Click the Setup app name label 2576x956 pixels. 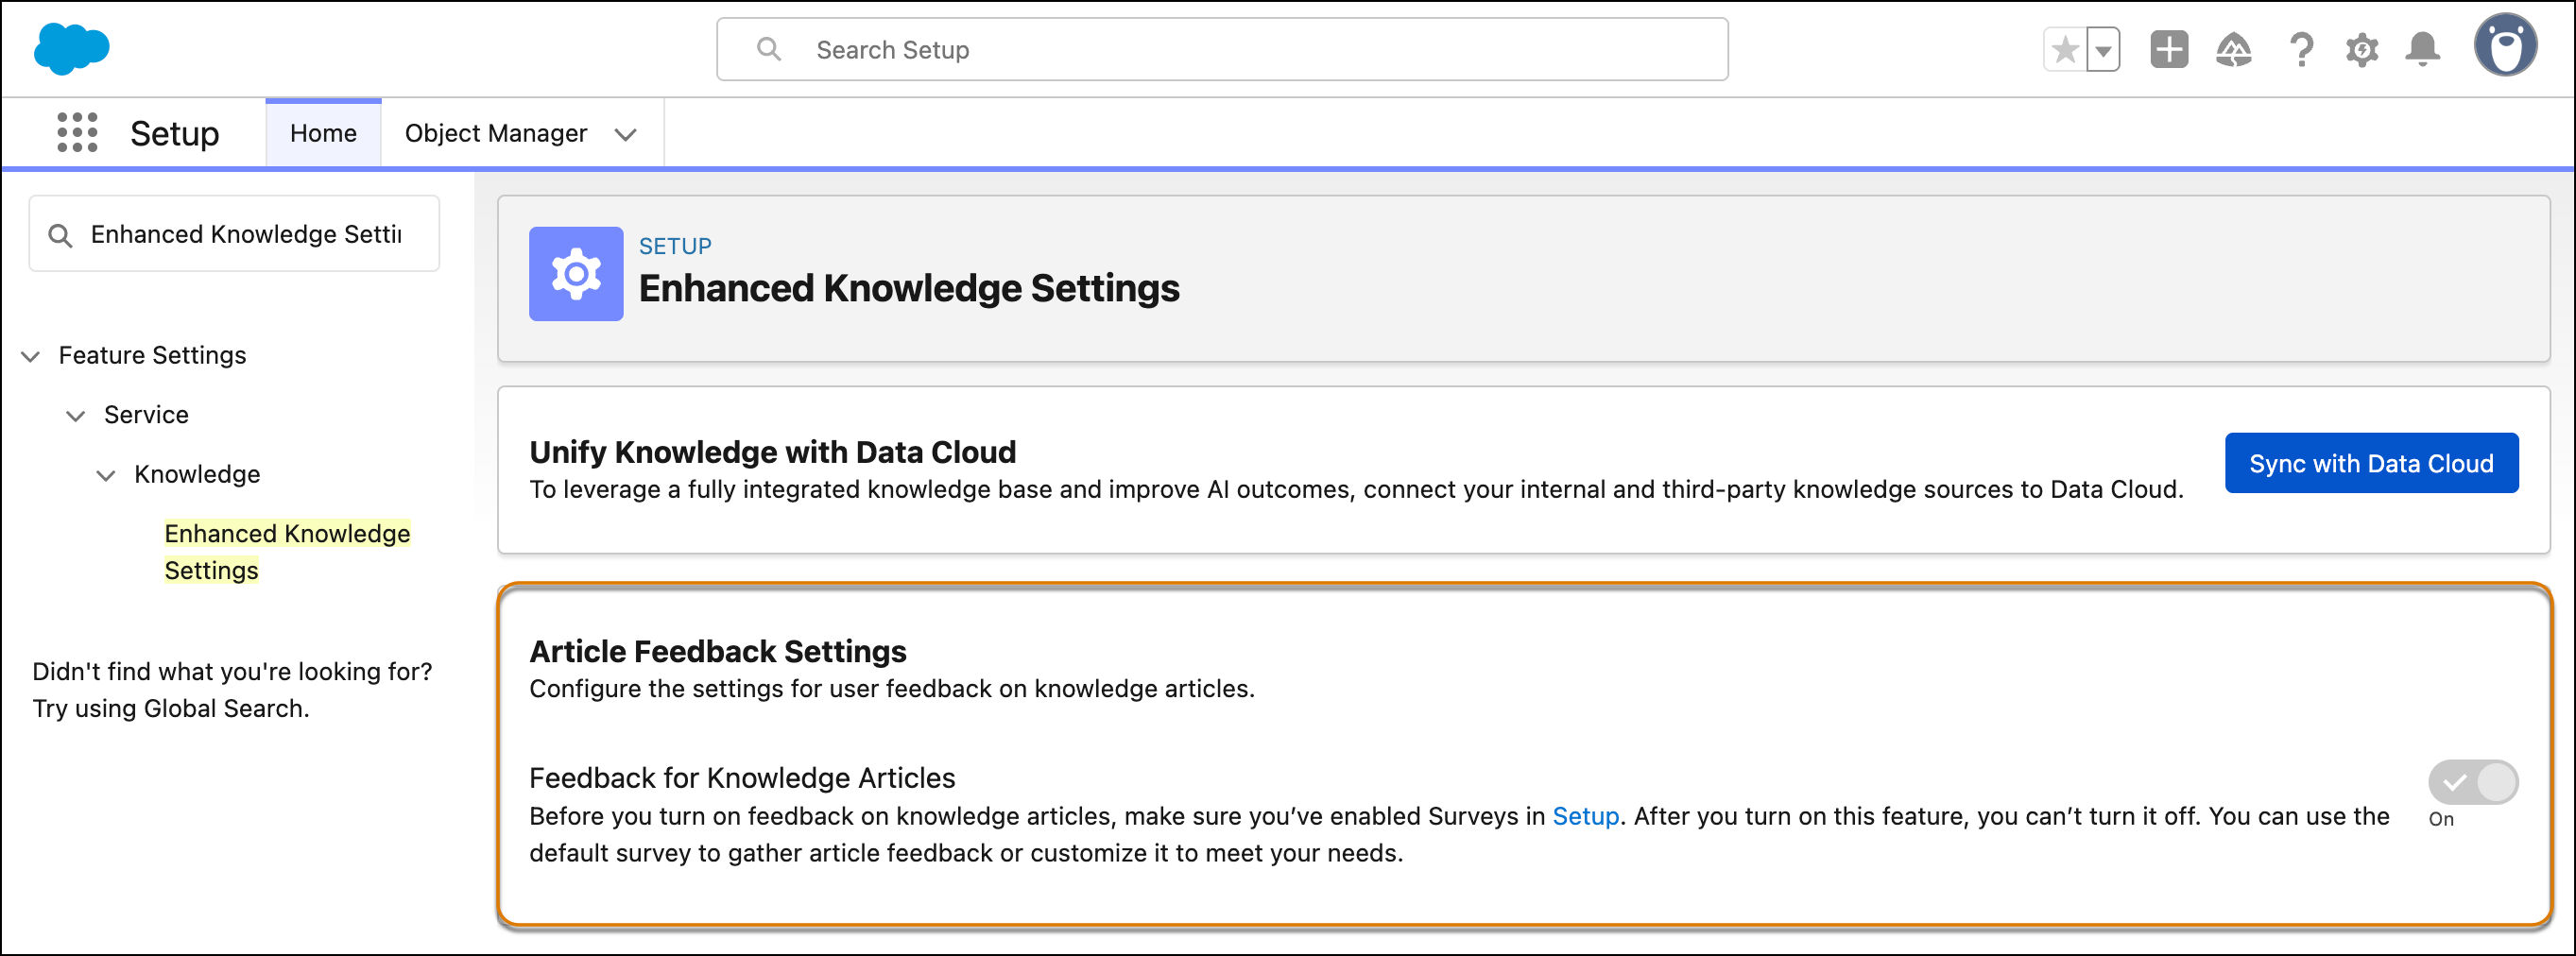[175, 133]
